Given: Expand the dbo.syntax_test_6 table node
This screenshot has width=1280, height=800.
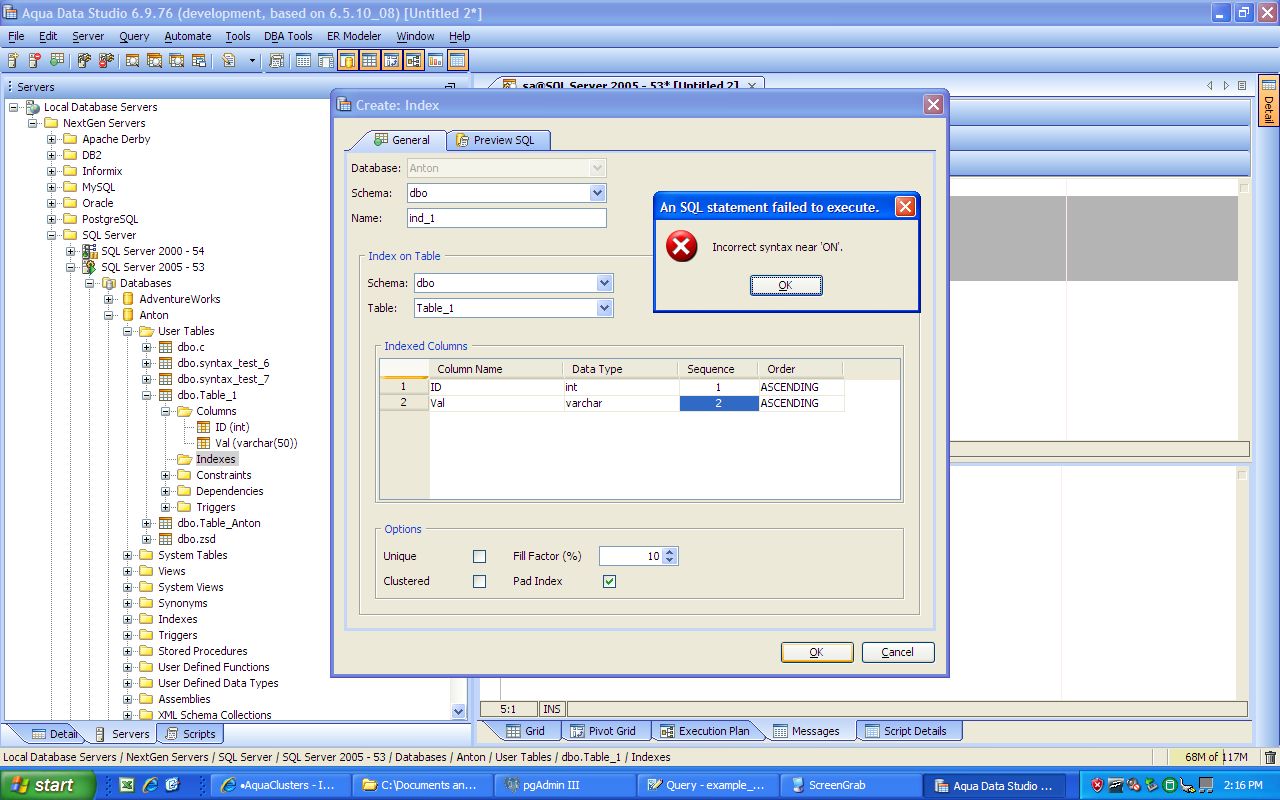Looking at the screenshot, I should click(146, 363).
